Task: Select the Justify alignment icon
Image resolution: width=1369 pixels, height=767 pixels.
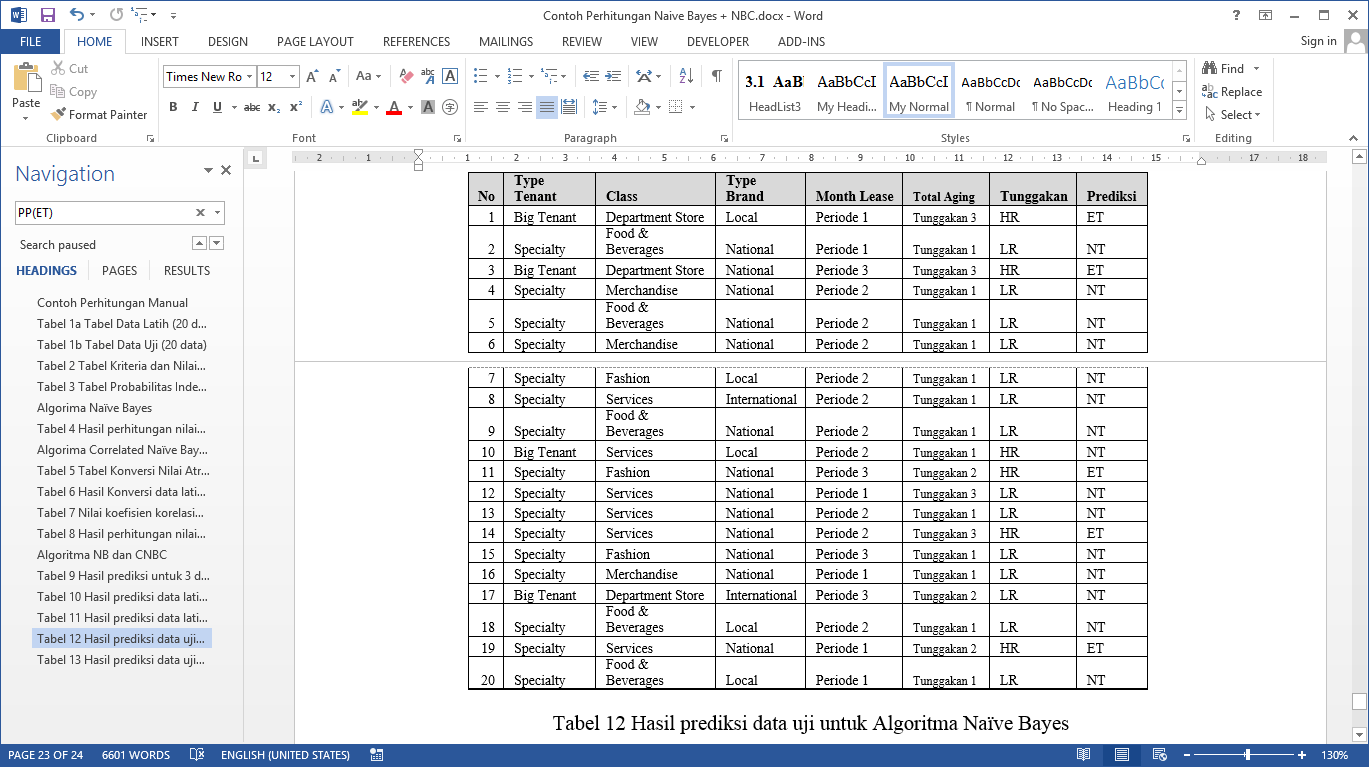Action: (x=546, y=107)
